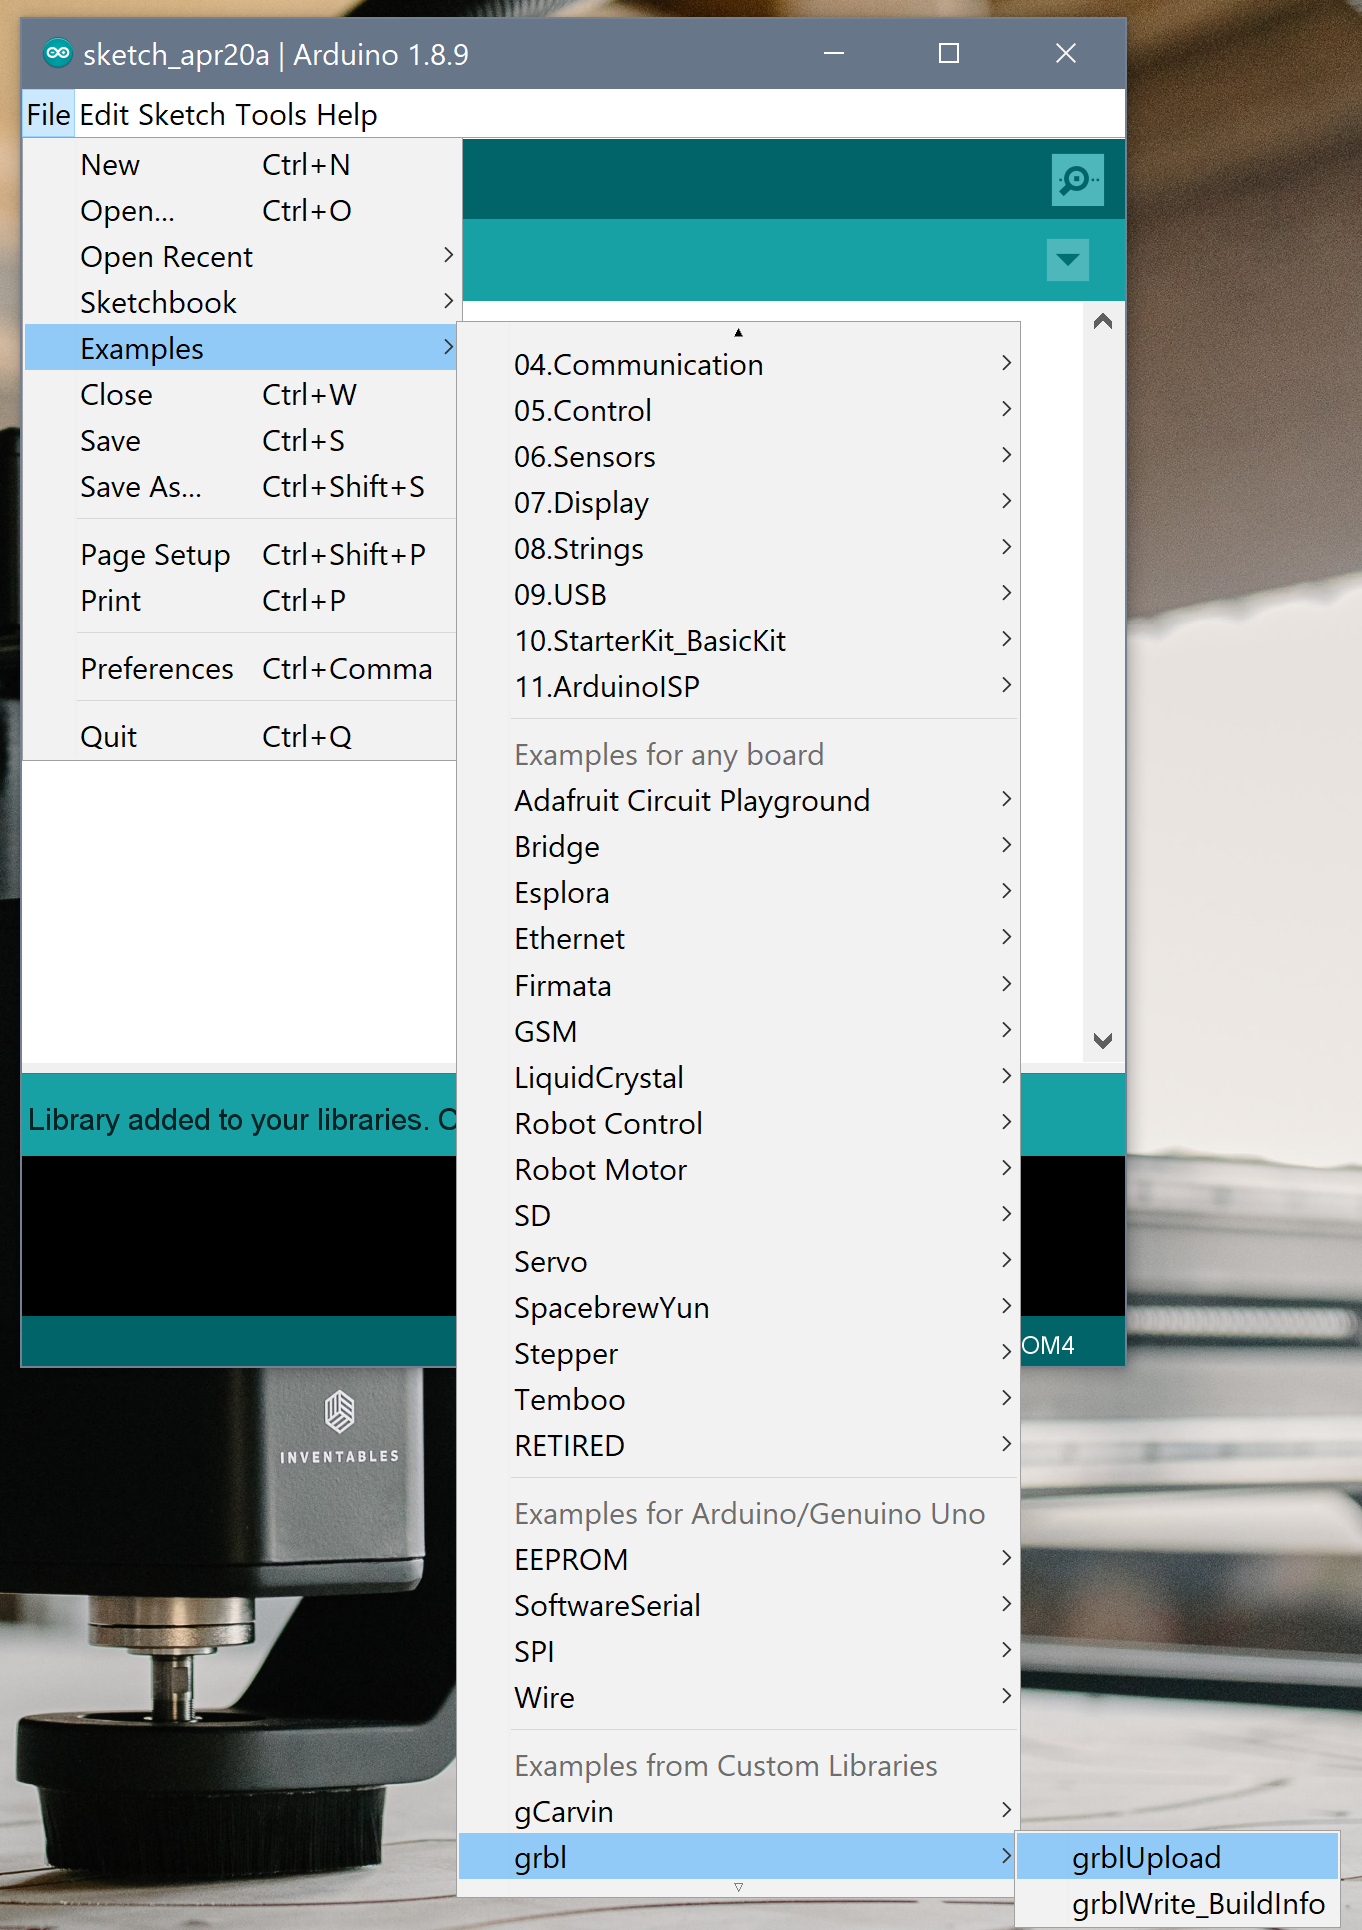Click the Arduino logo in title bar

click(x=58, y=53)
